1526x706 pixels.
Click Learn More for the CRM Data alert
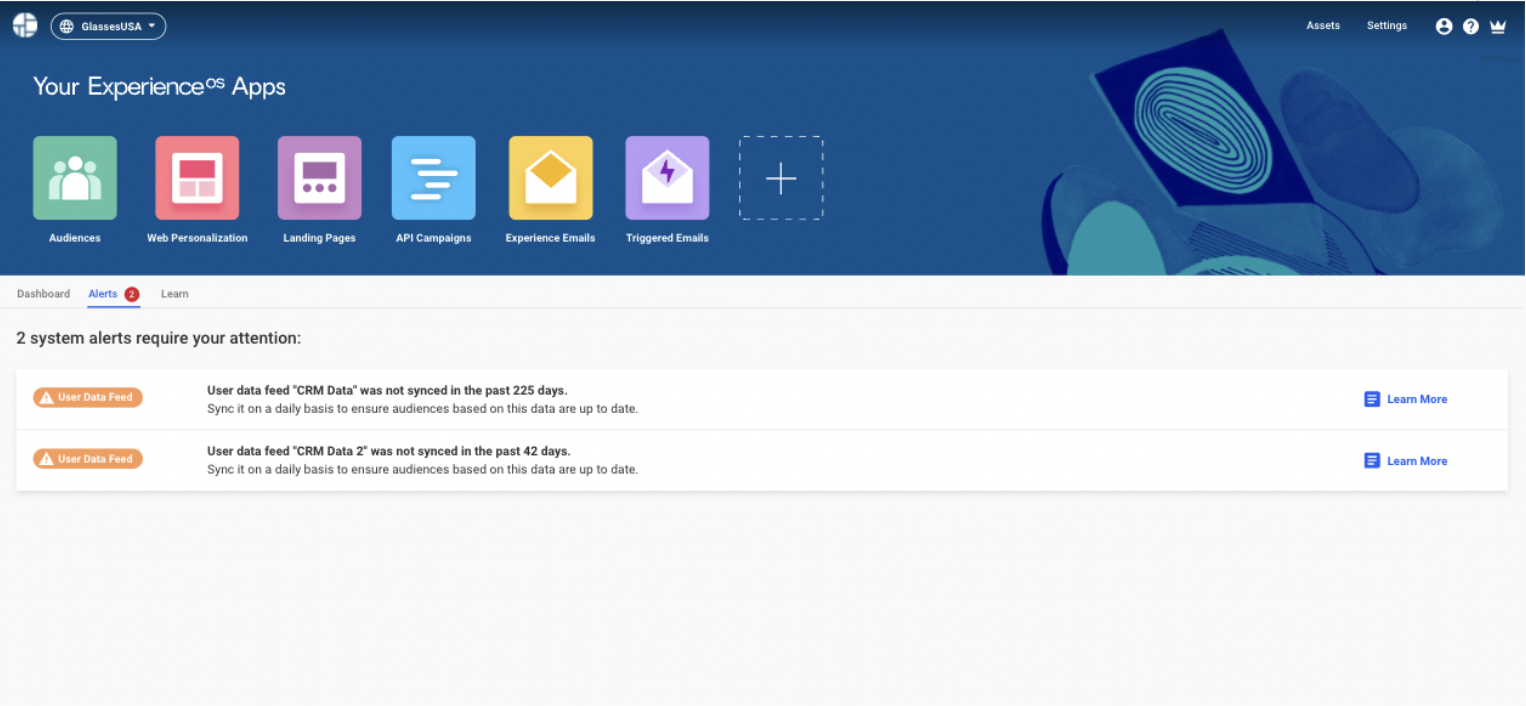click(x=1416, y=399)
